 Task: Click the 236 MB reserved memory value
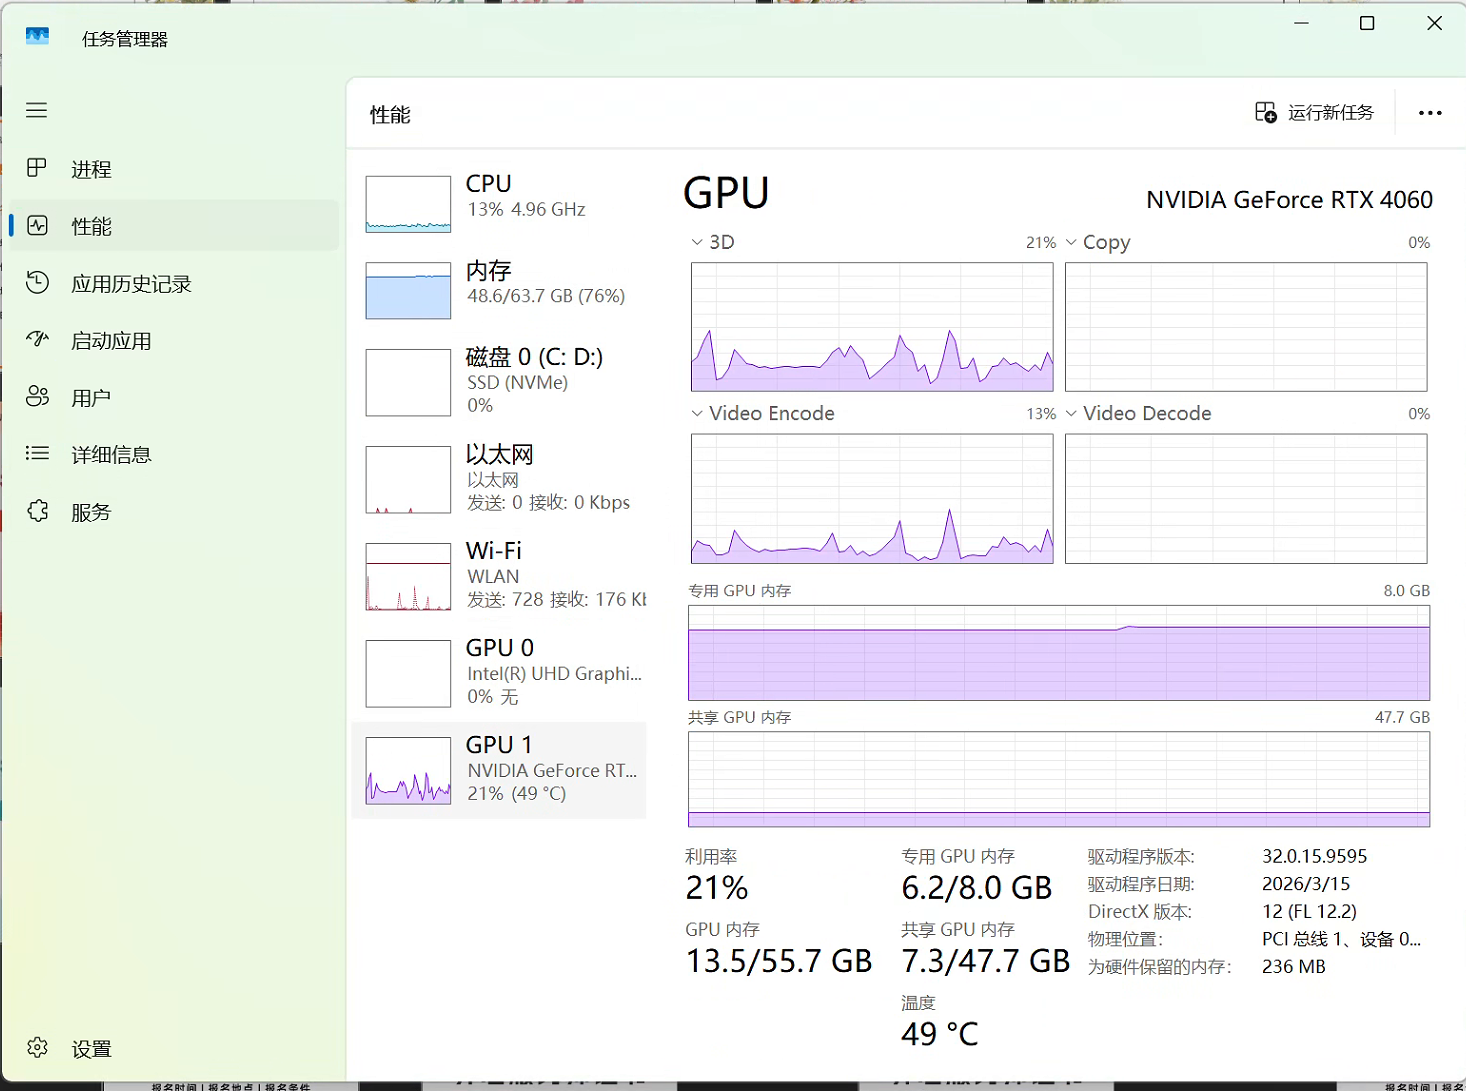coord(1293,967)
